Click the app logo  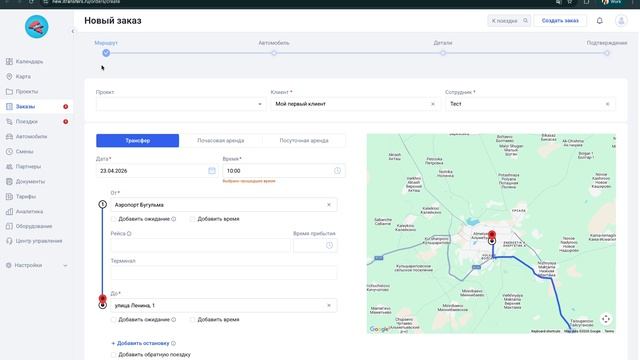point(36,27)
